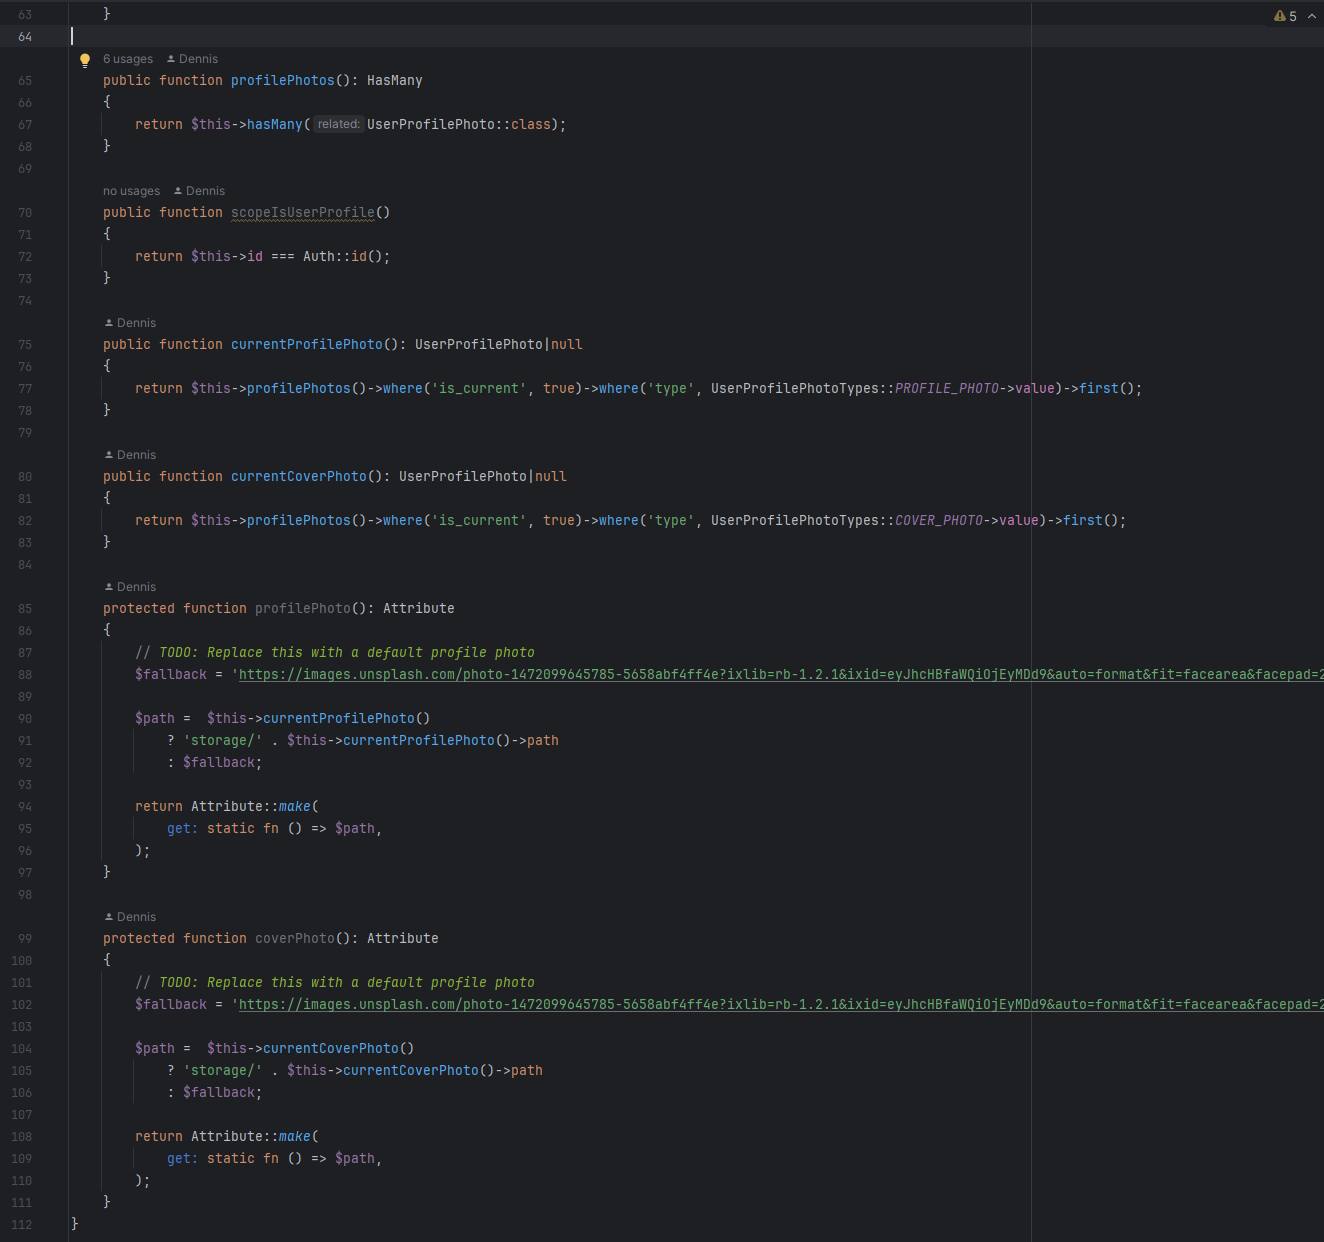1324x1242 pixels.
Task: Click the yellow lightbulb quick-fix icon
Action: click(85, 60)
